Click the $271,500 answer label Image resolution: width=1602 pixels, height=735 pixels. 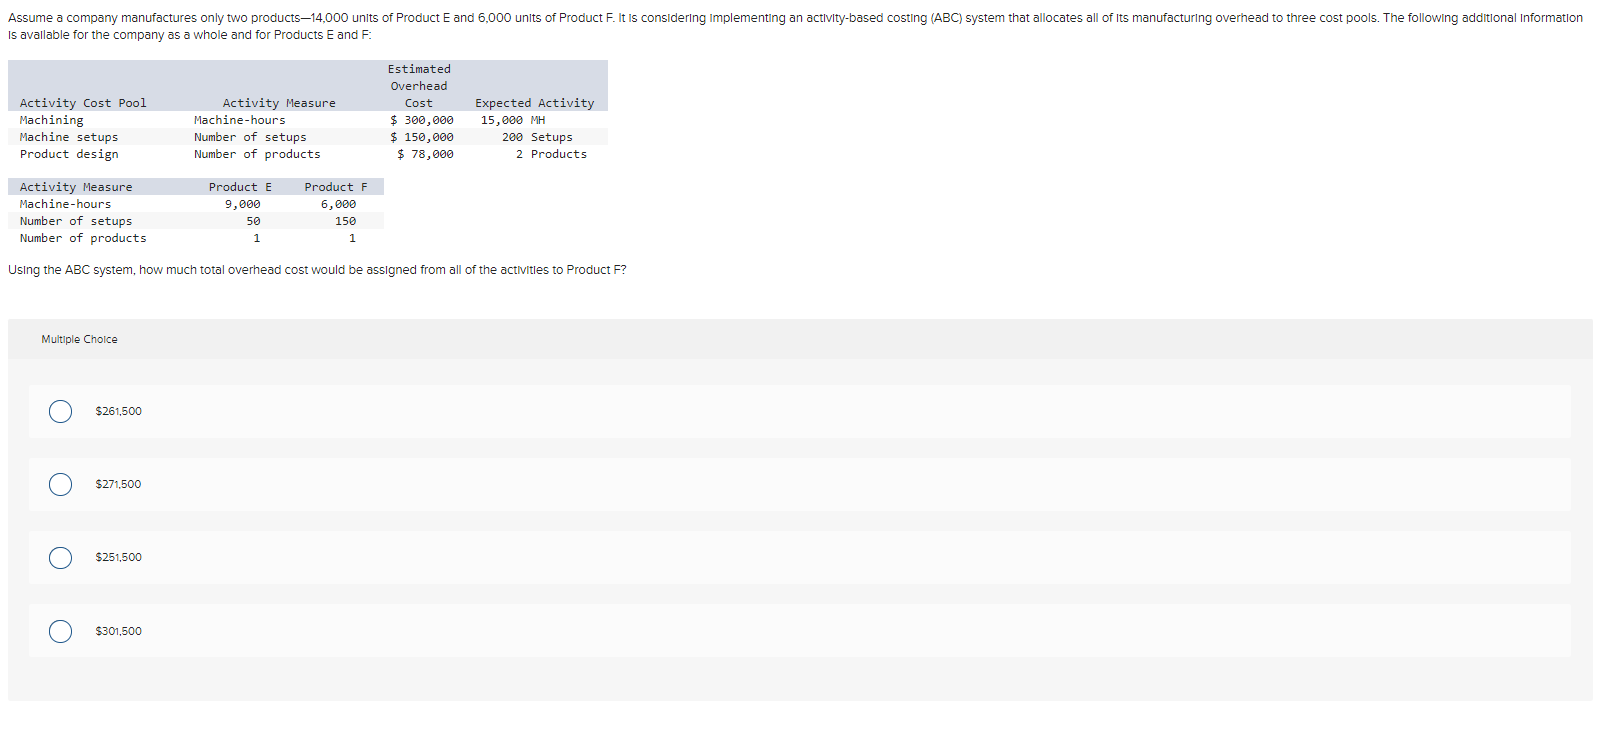coord(117,484)
